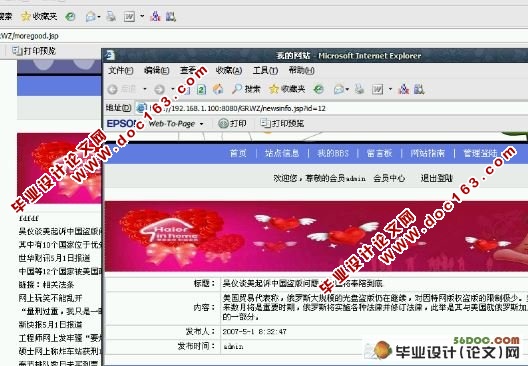Click Haier in home banner in front window
The image size is (528, 366).
[x=317, y=236]
